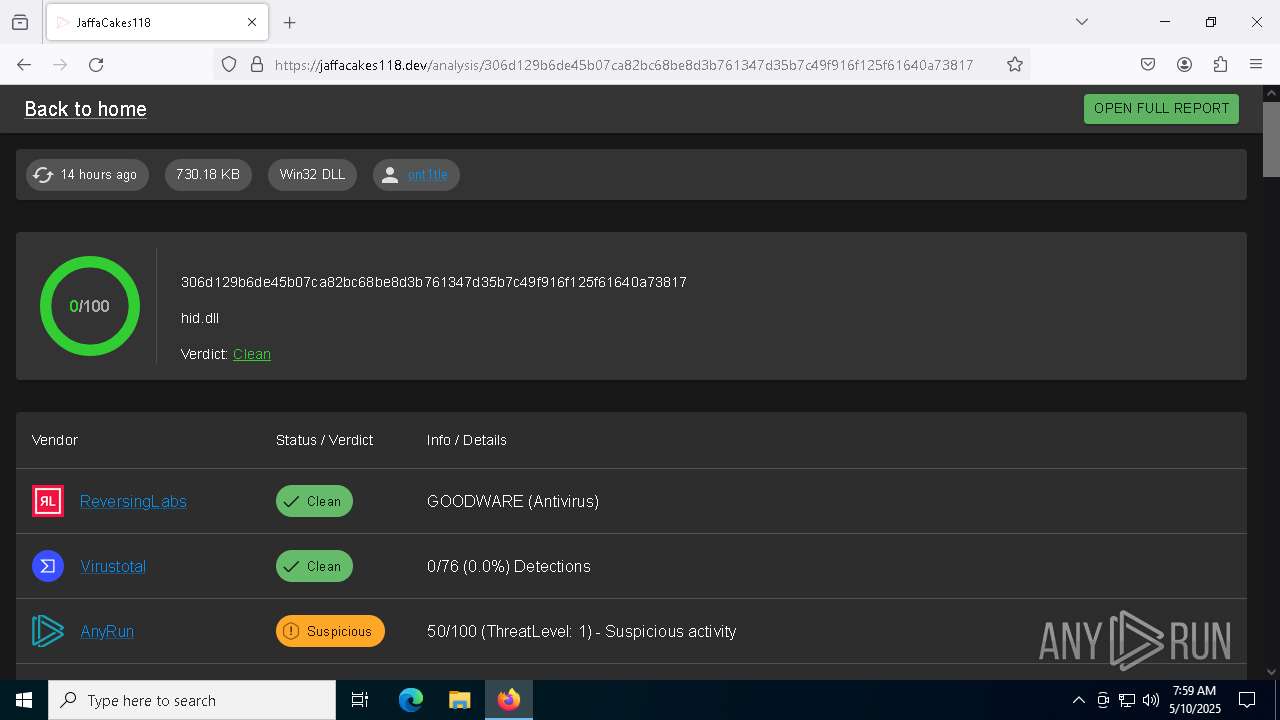This screenshot has width=1280, height=720.
Task: Follow the Back to home link
Action: [85, 109]
